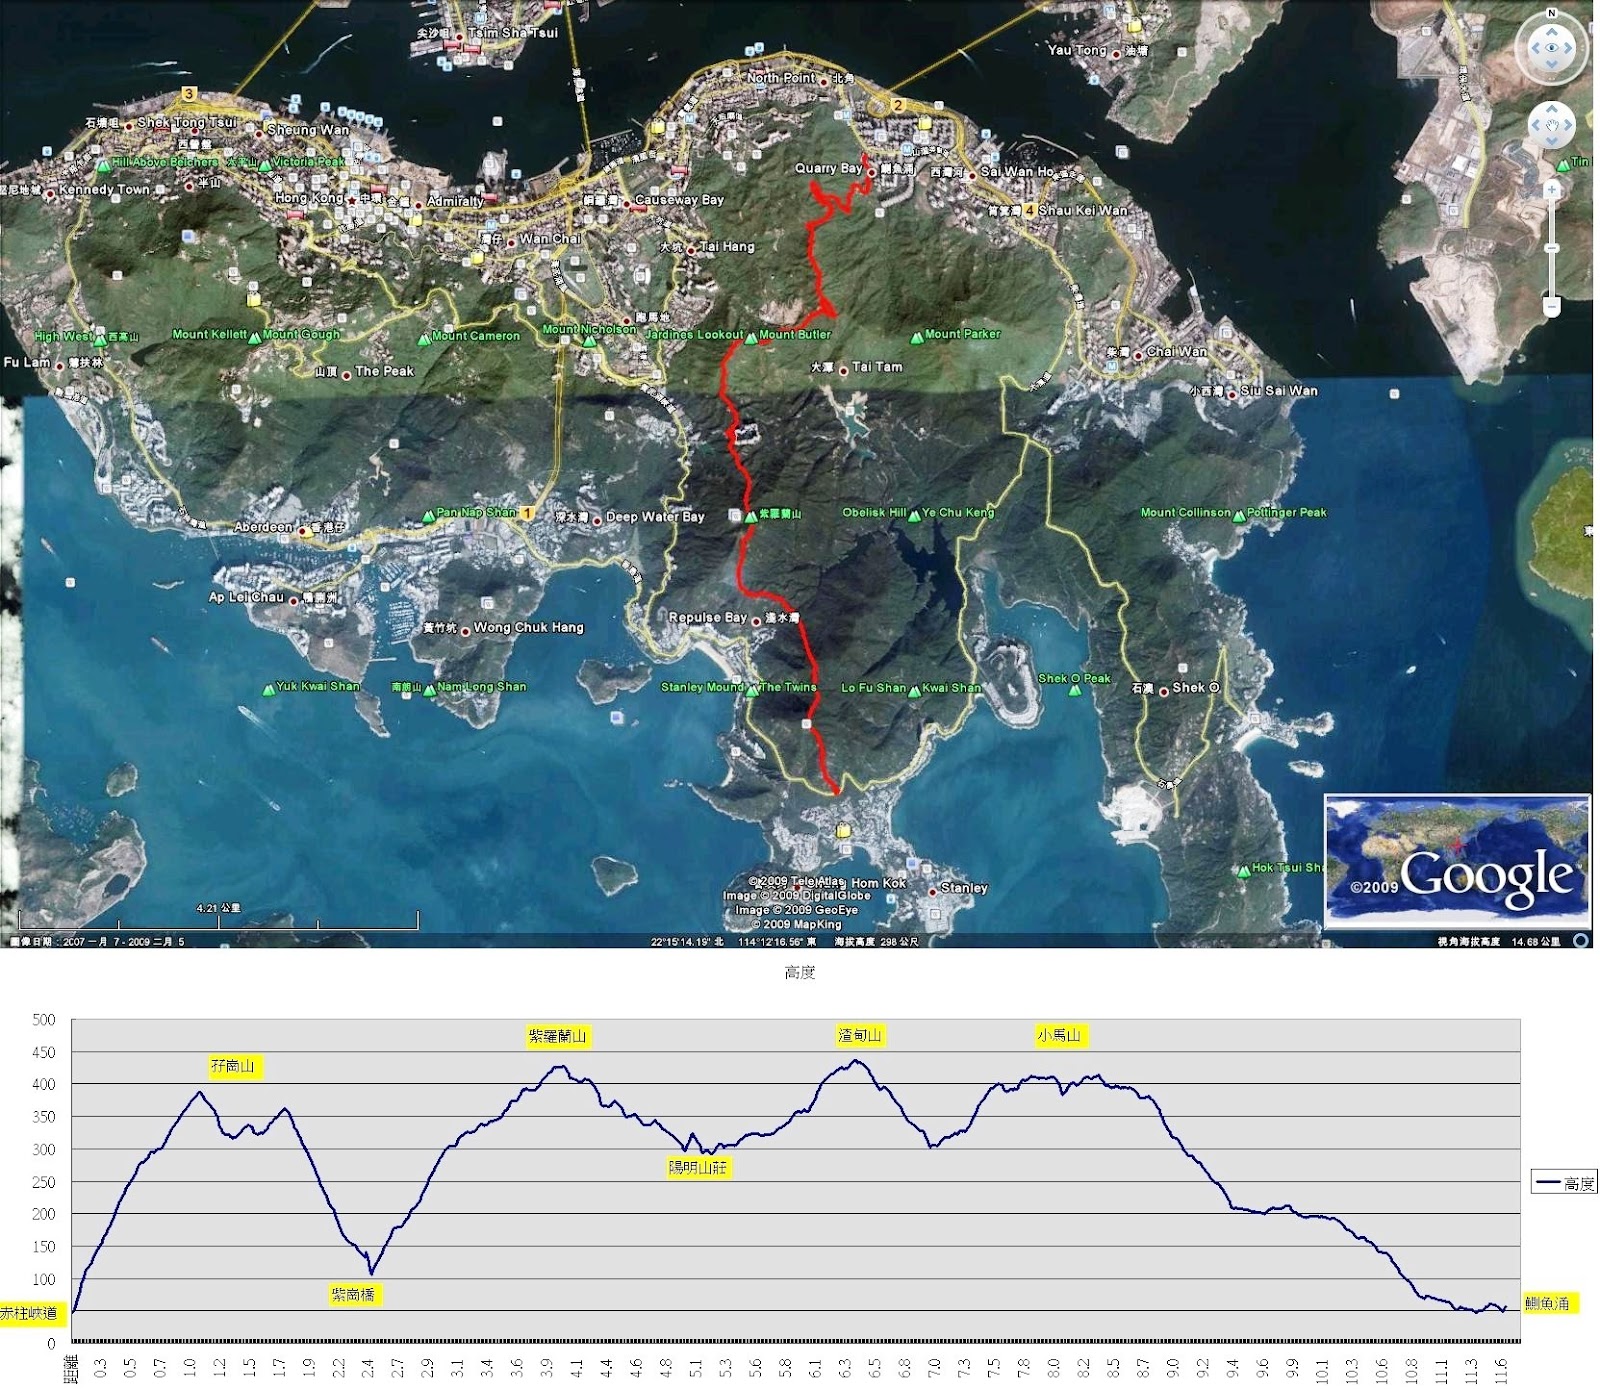Click the route 3 road shield

click(188, 94)
